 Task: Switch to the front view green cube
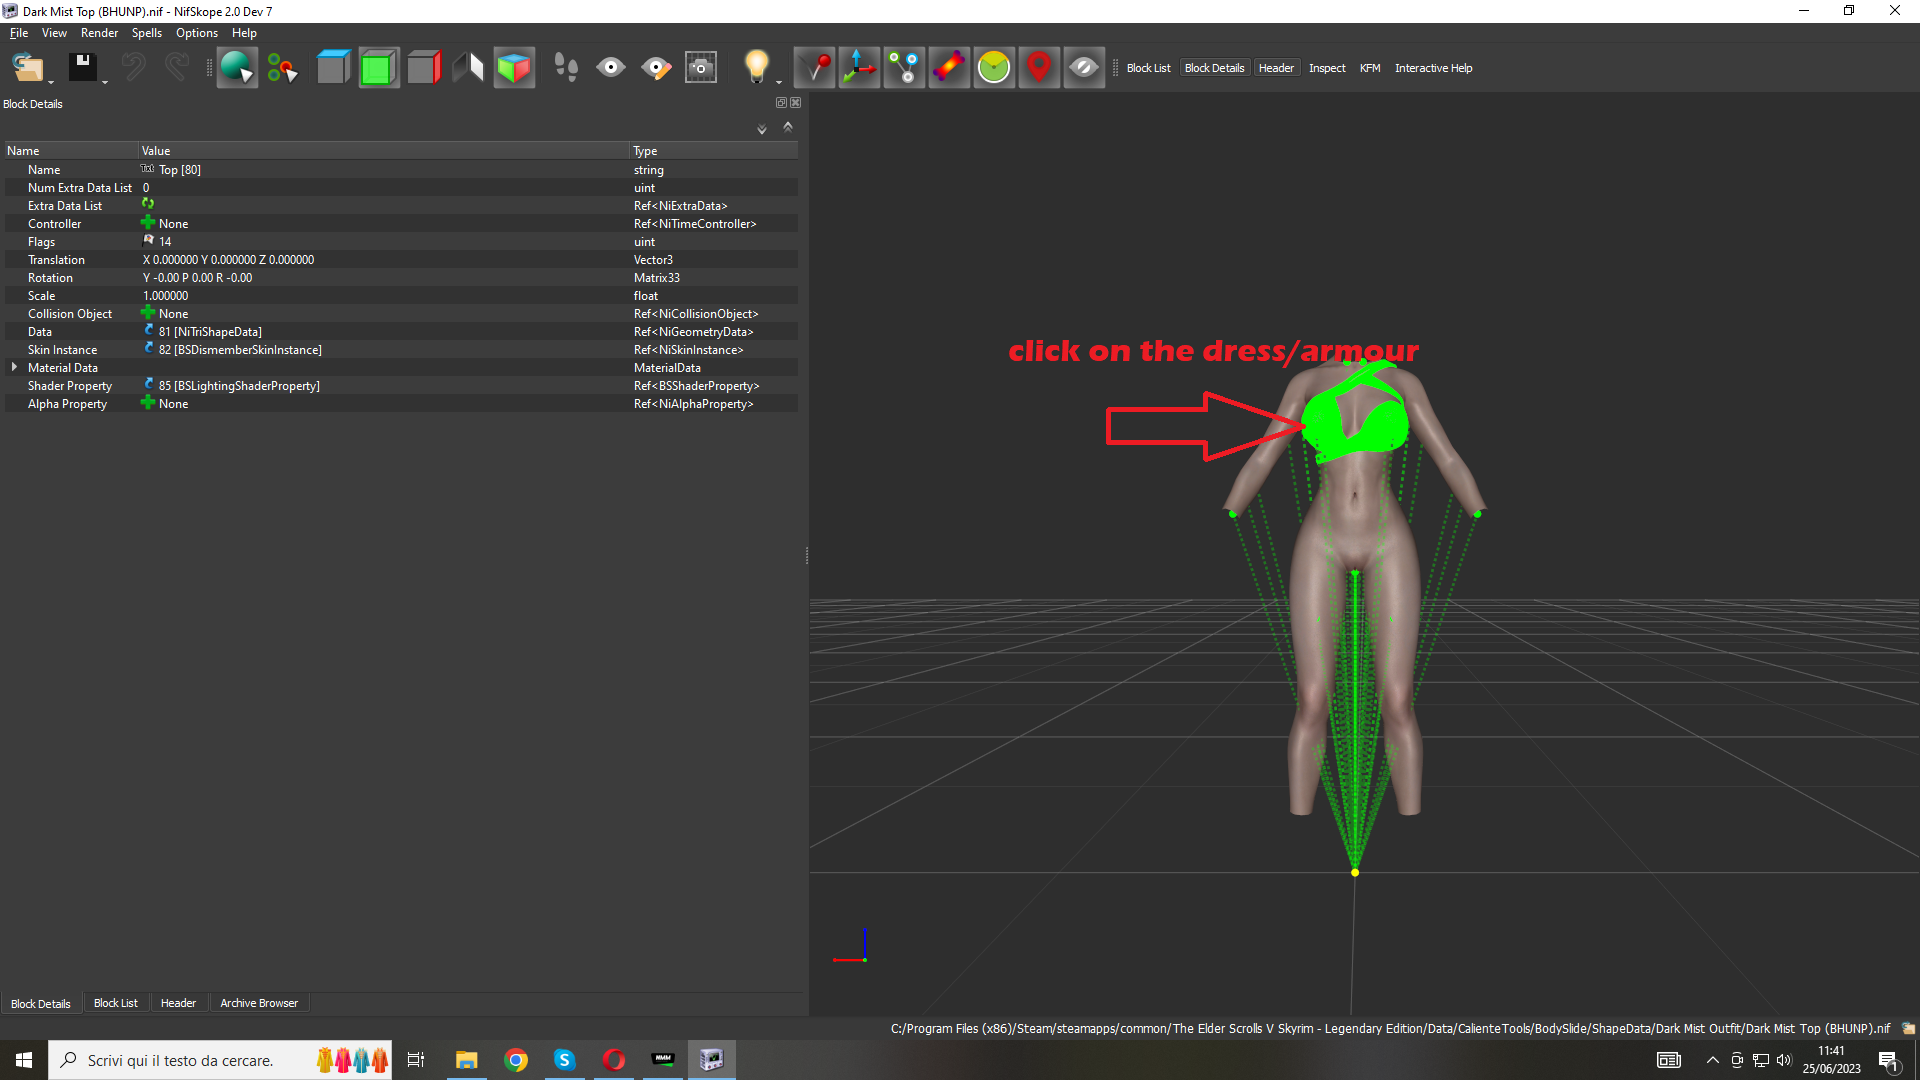(378, 67)
